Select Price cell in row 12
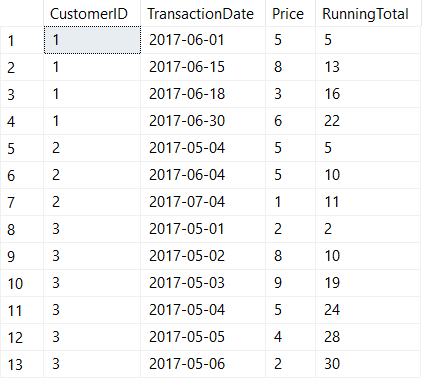Viewport: 426px width, 386px height. 290,337
